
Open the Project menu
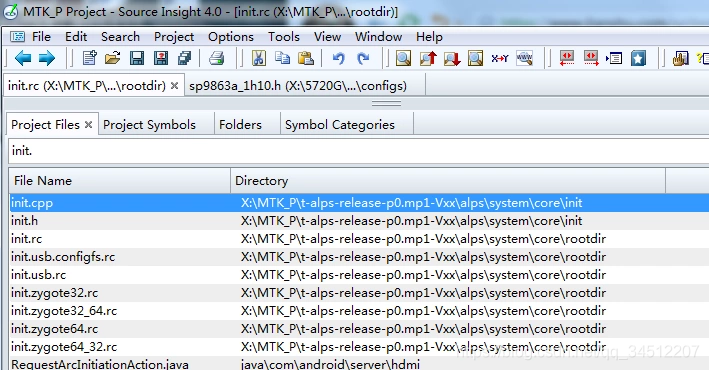[x=174, y=37]
